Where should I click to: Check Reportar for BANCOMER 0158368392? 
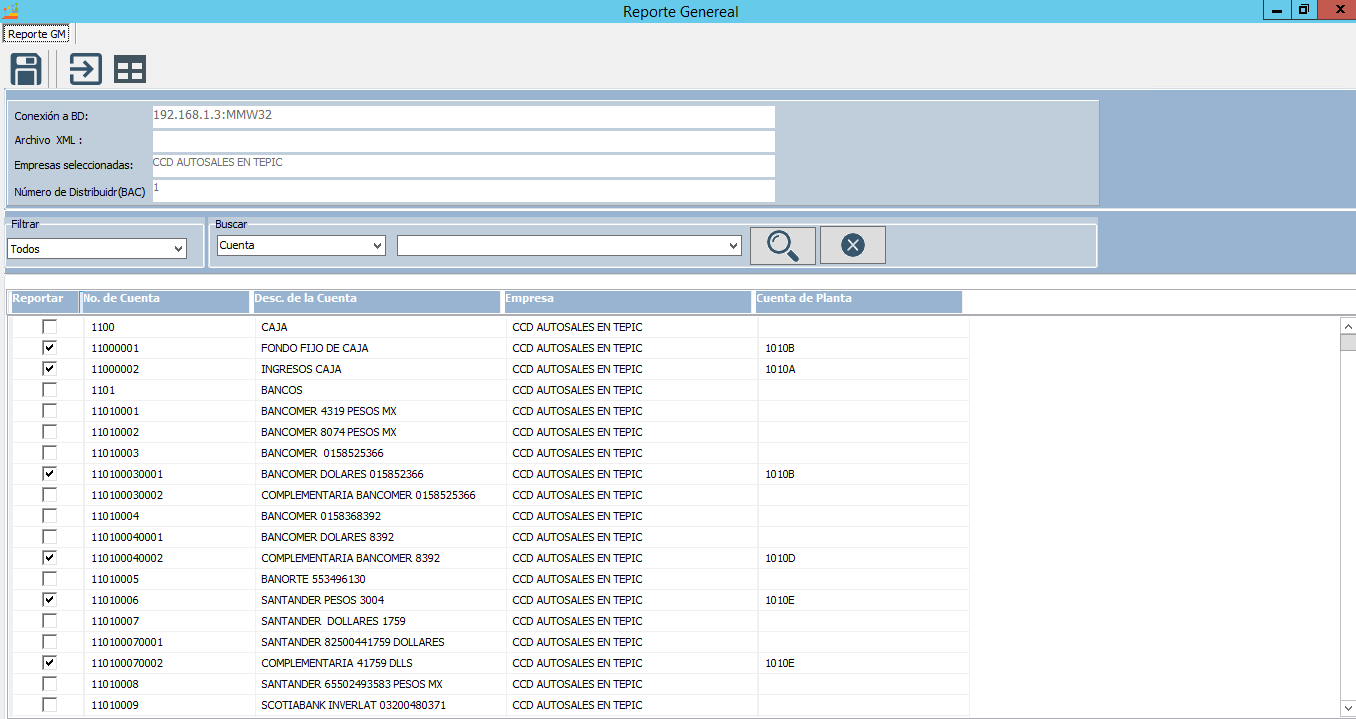[x=49, y=516]
